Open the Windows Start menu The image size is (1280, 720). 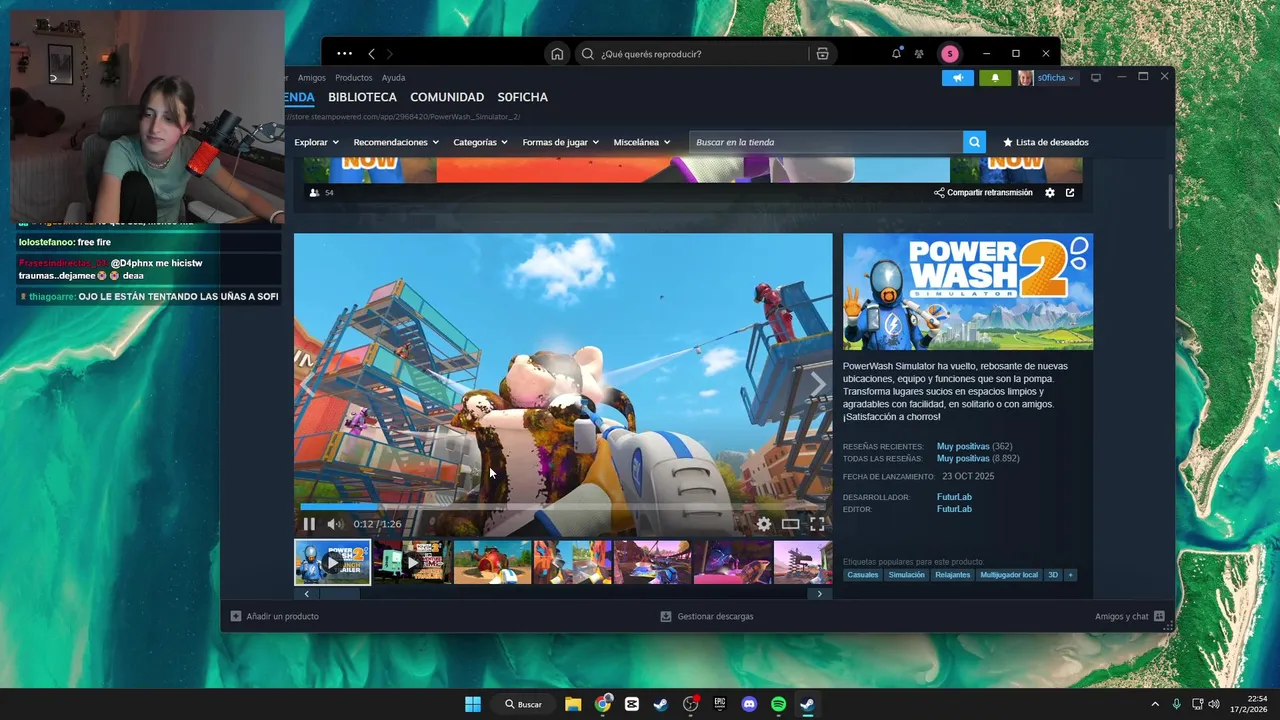pyautogui.click(x=473, y=704)
